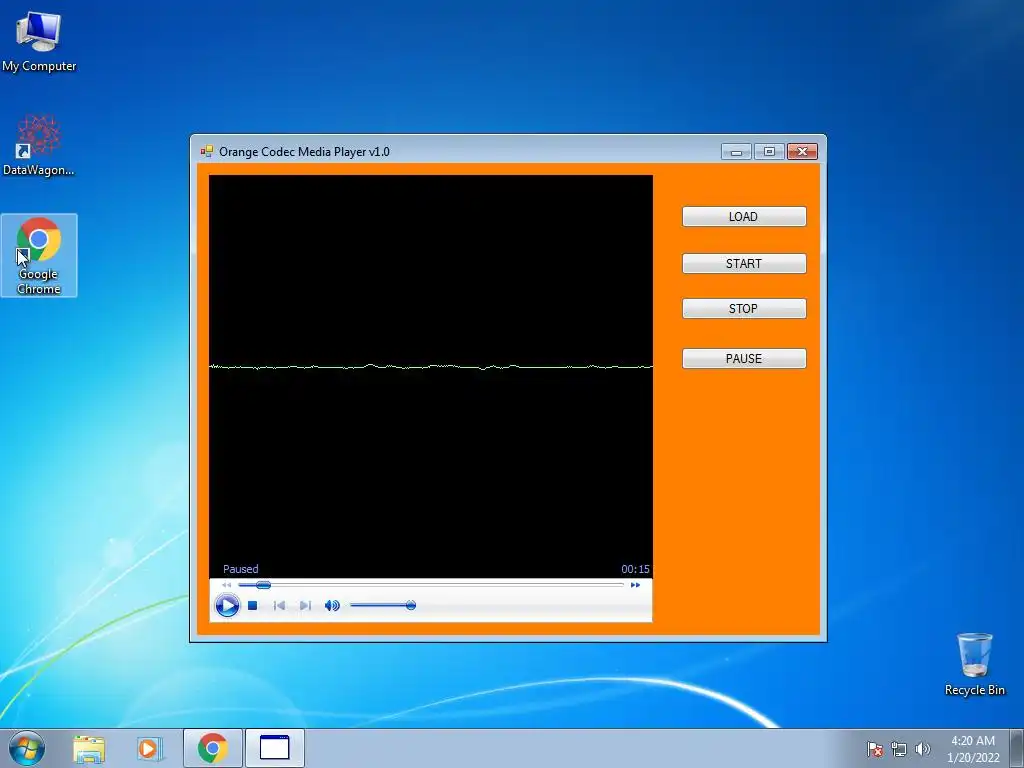Click the Orange Codec title bar app icon
Screen dimensions: 1024x768
(x=207, y=152)
